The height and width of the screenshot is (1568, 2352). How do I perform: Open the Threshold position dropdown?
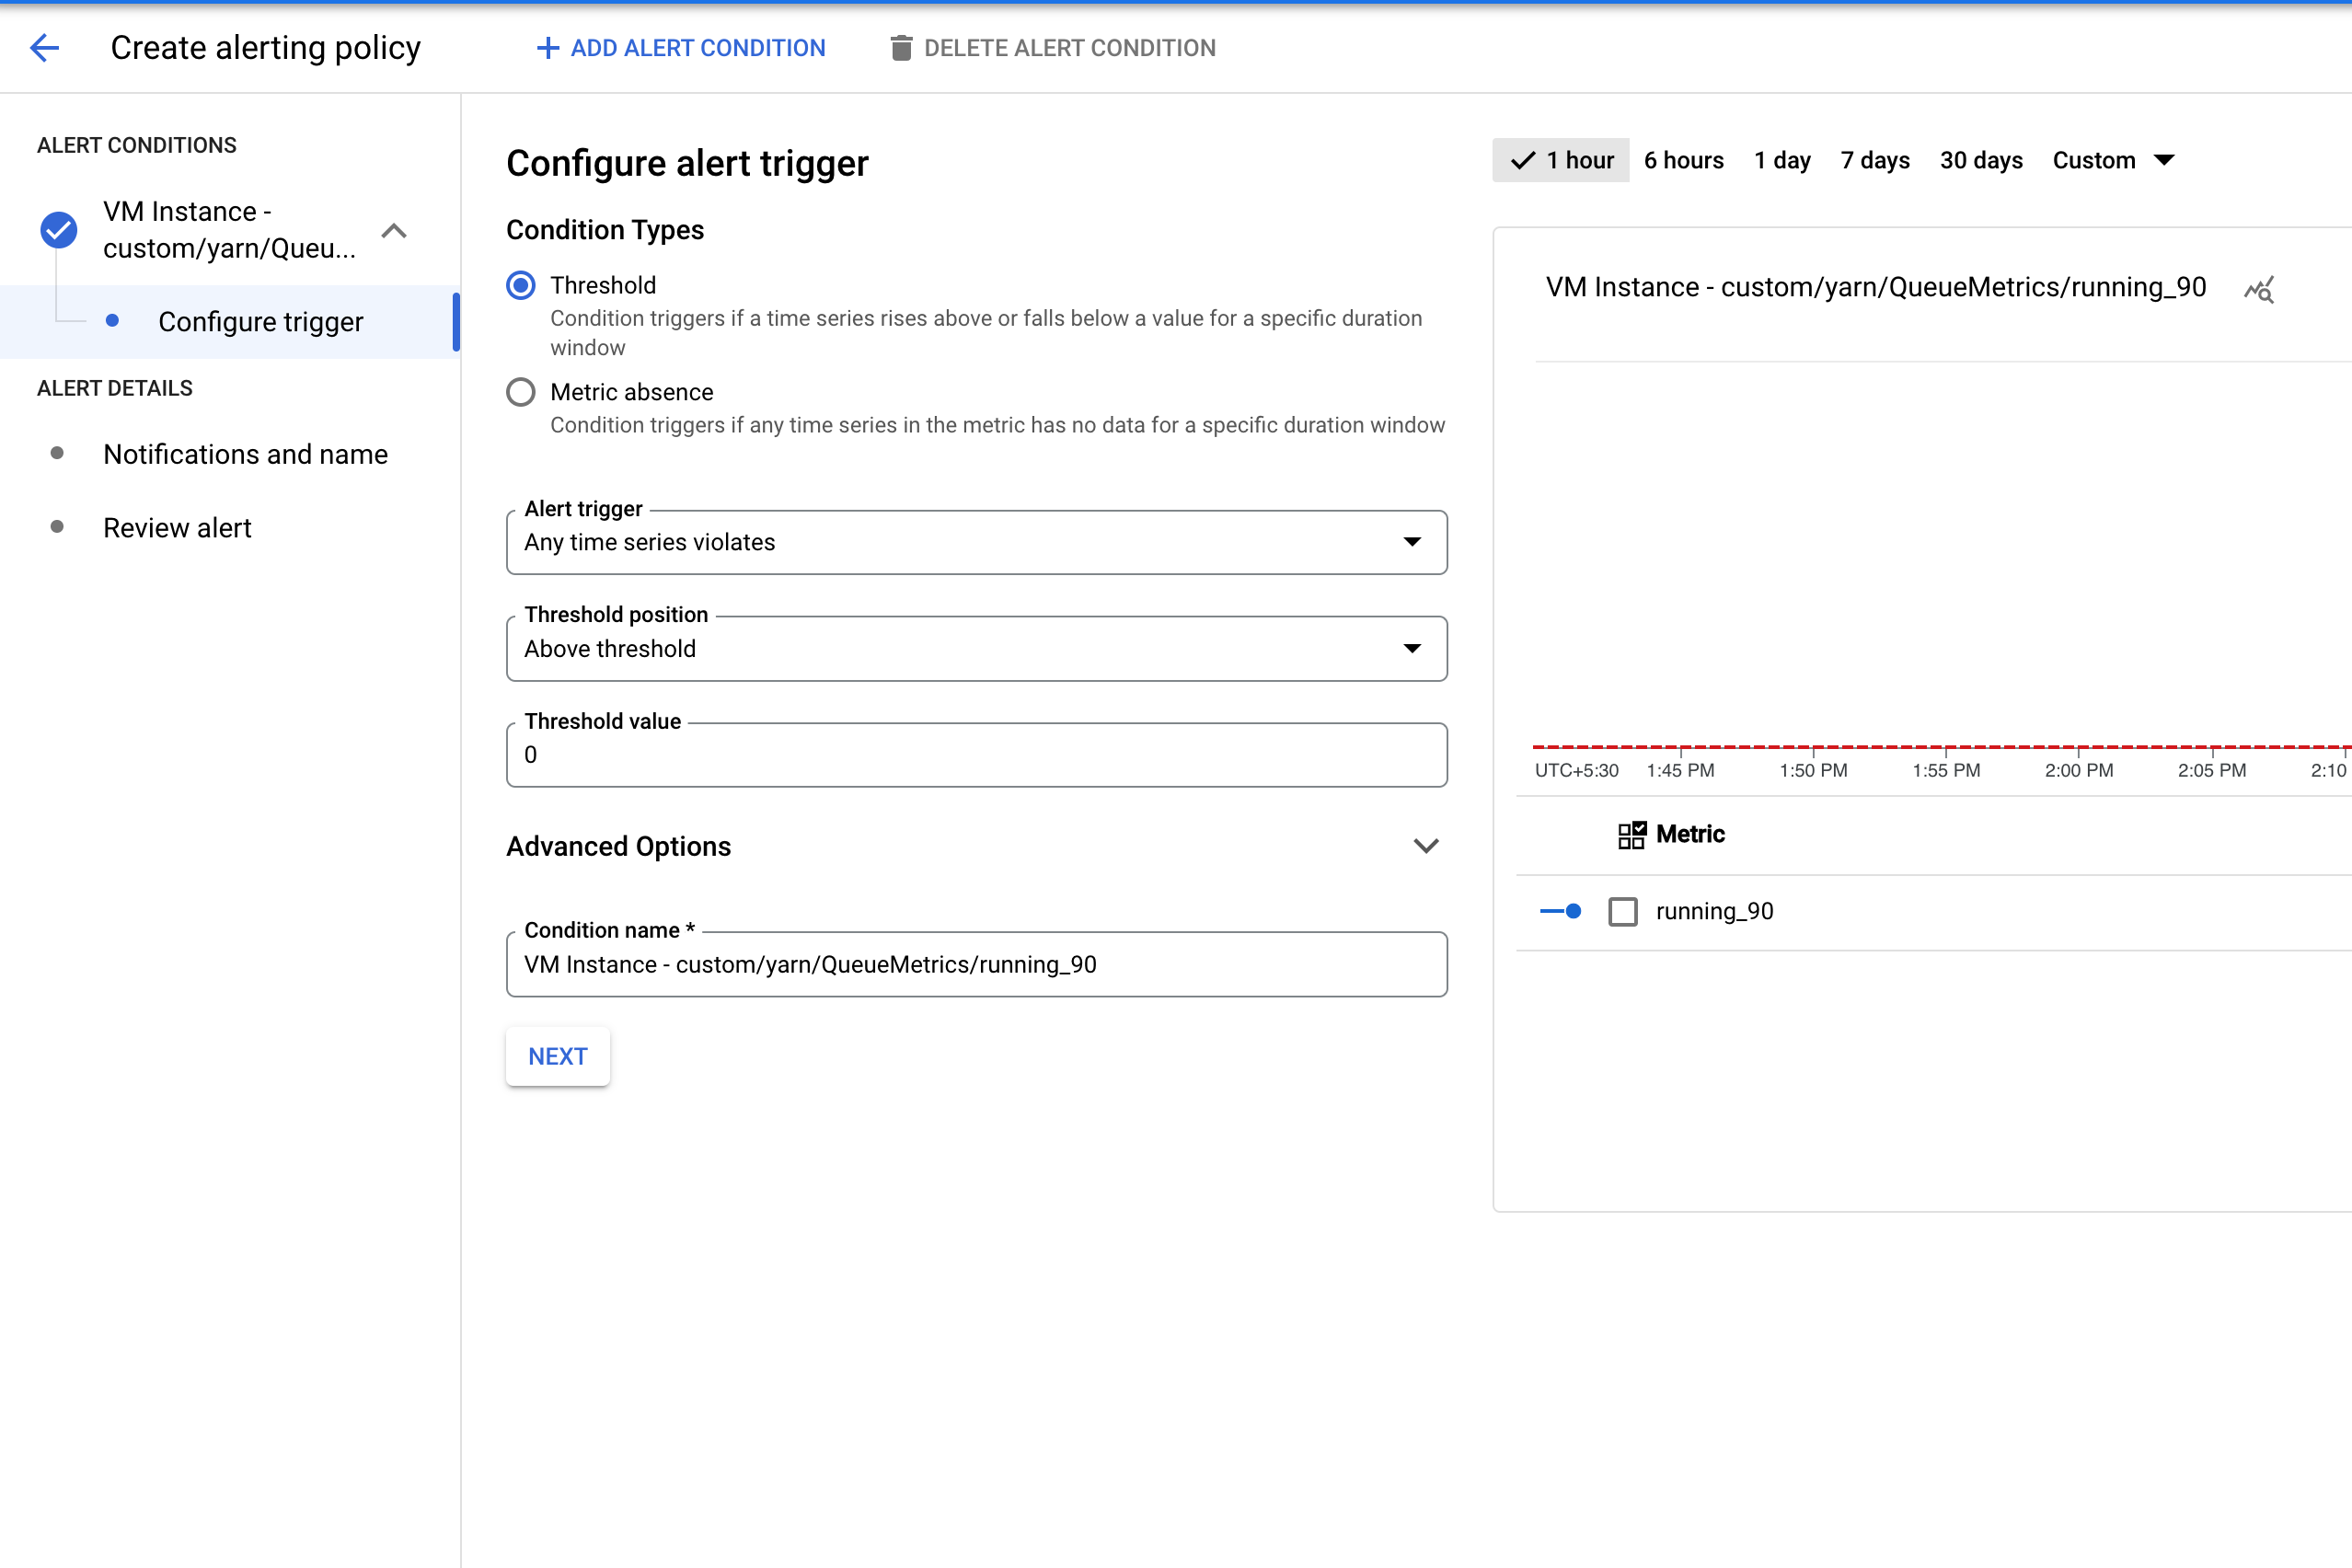(976, 649)
